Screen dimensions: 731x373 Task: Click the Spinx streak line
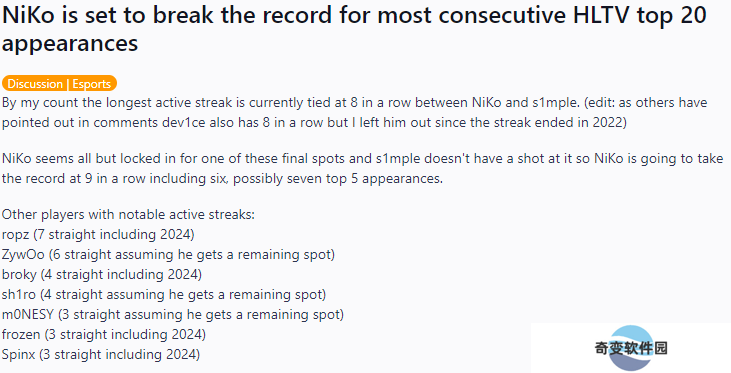click(x=101, y=355)
